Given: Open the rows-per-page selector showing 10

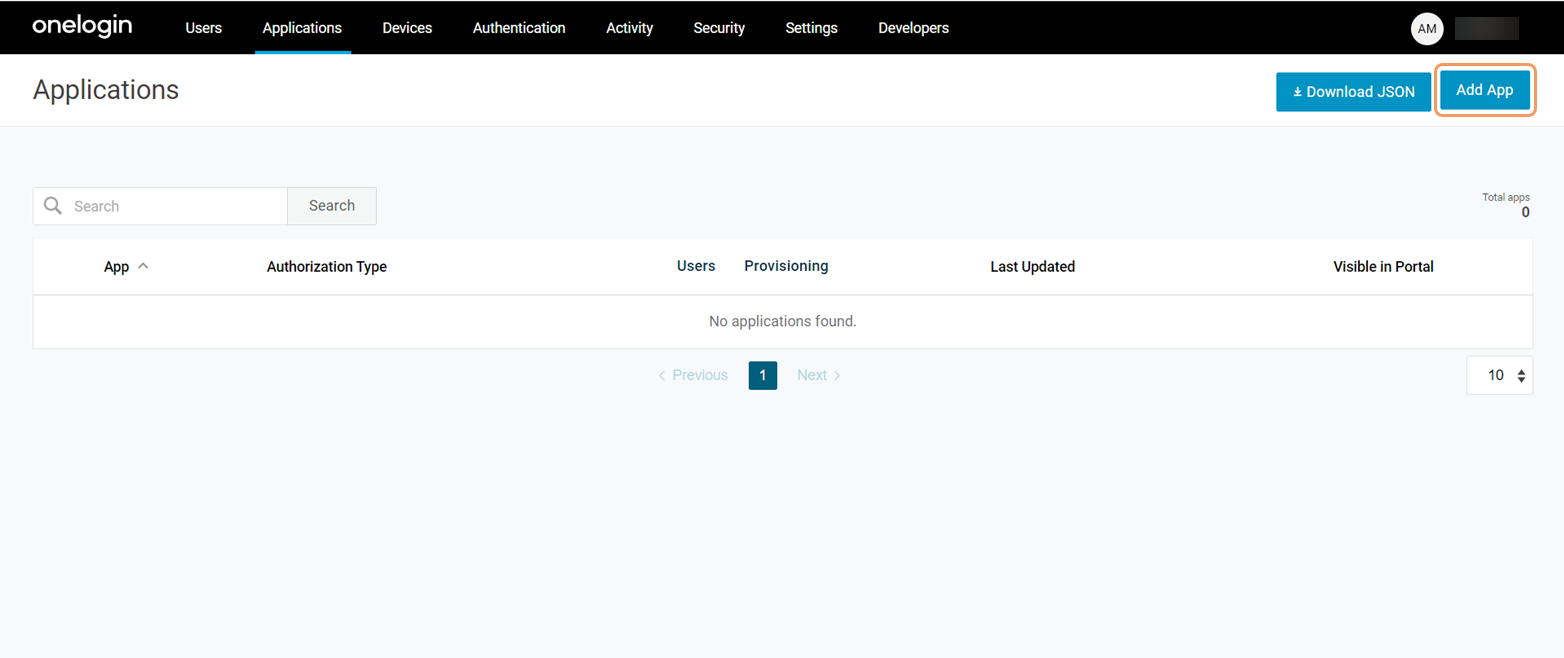Looking at the screenshot, I should click(x=1499, y=375).
